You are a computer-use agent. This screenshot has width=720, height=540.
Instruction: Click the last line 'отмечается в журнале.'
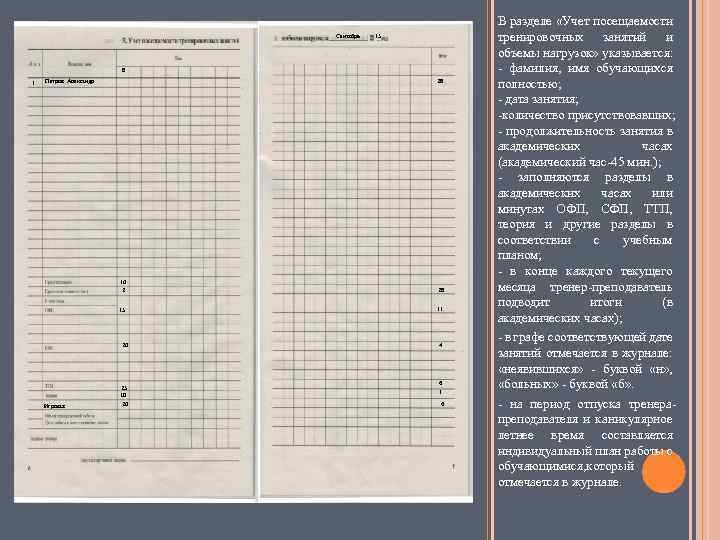[560, 483]
